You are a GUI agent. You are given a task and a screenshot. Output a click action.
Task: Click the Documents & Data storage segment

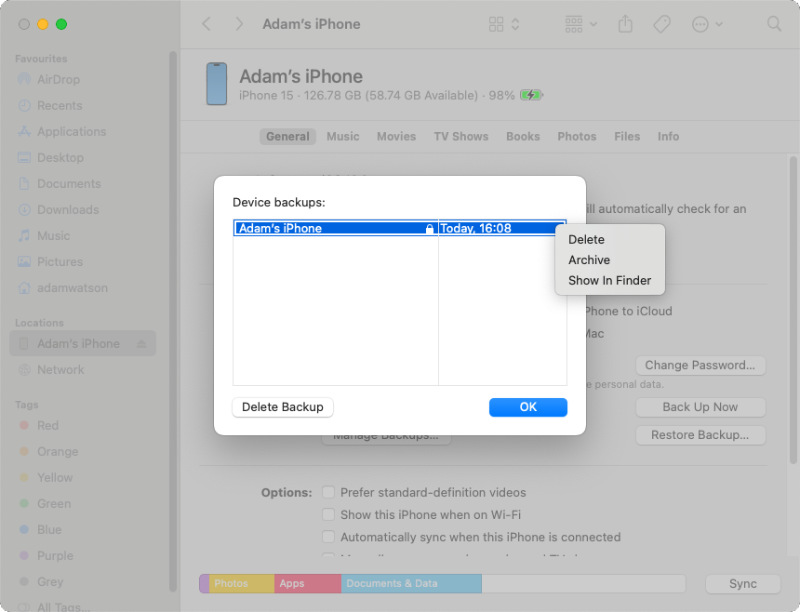411,583
